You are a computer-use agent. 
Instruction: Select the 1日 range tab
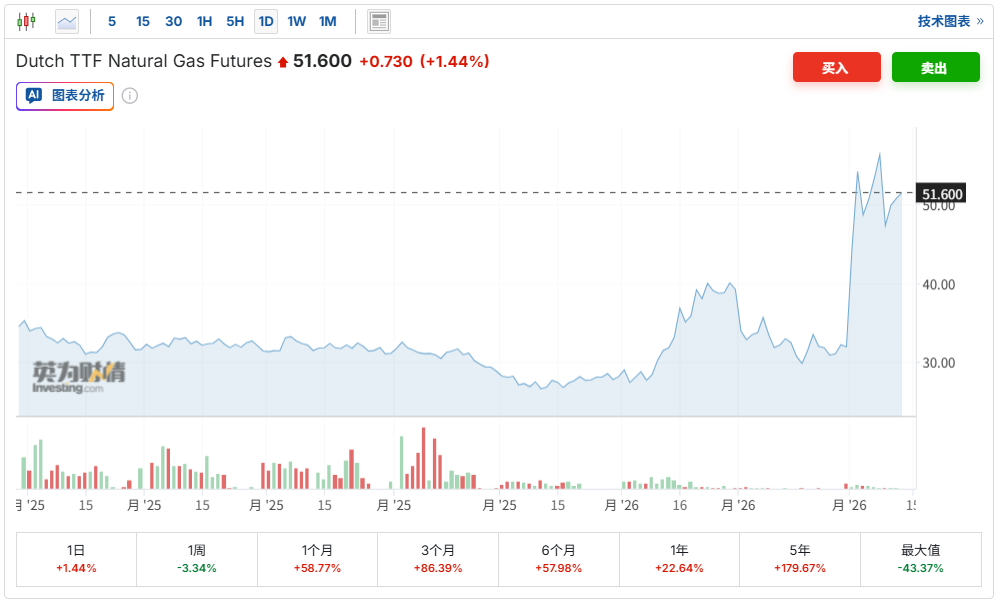coord(76,558)
